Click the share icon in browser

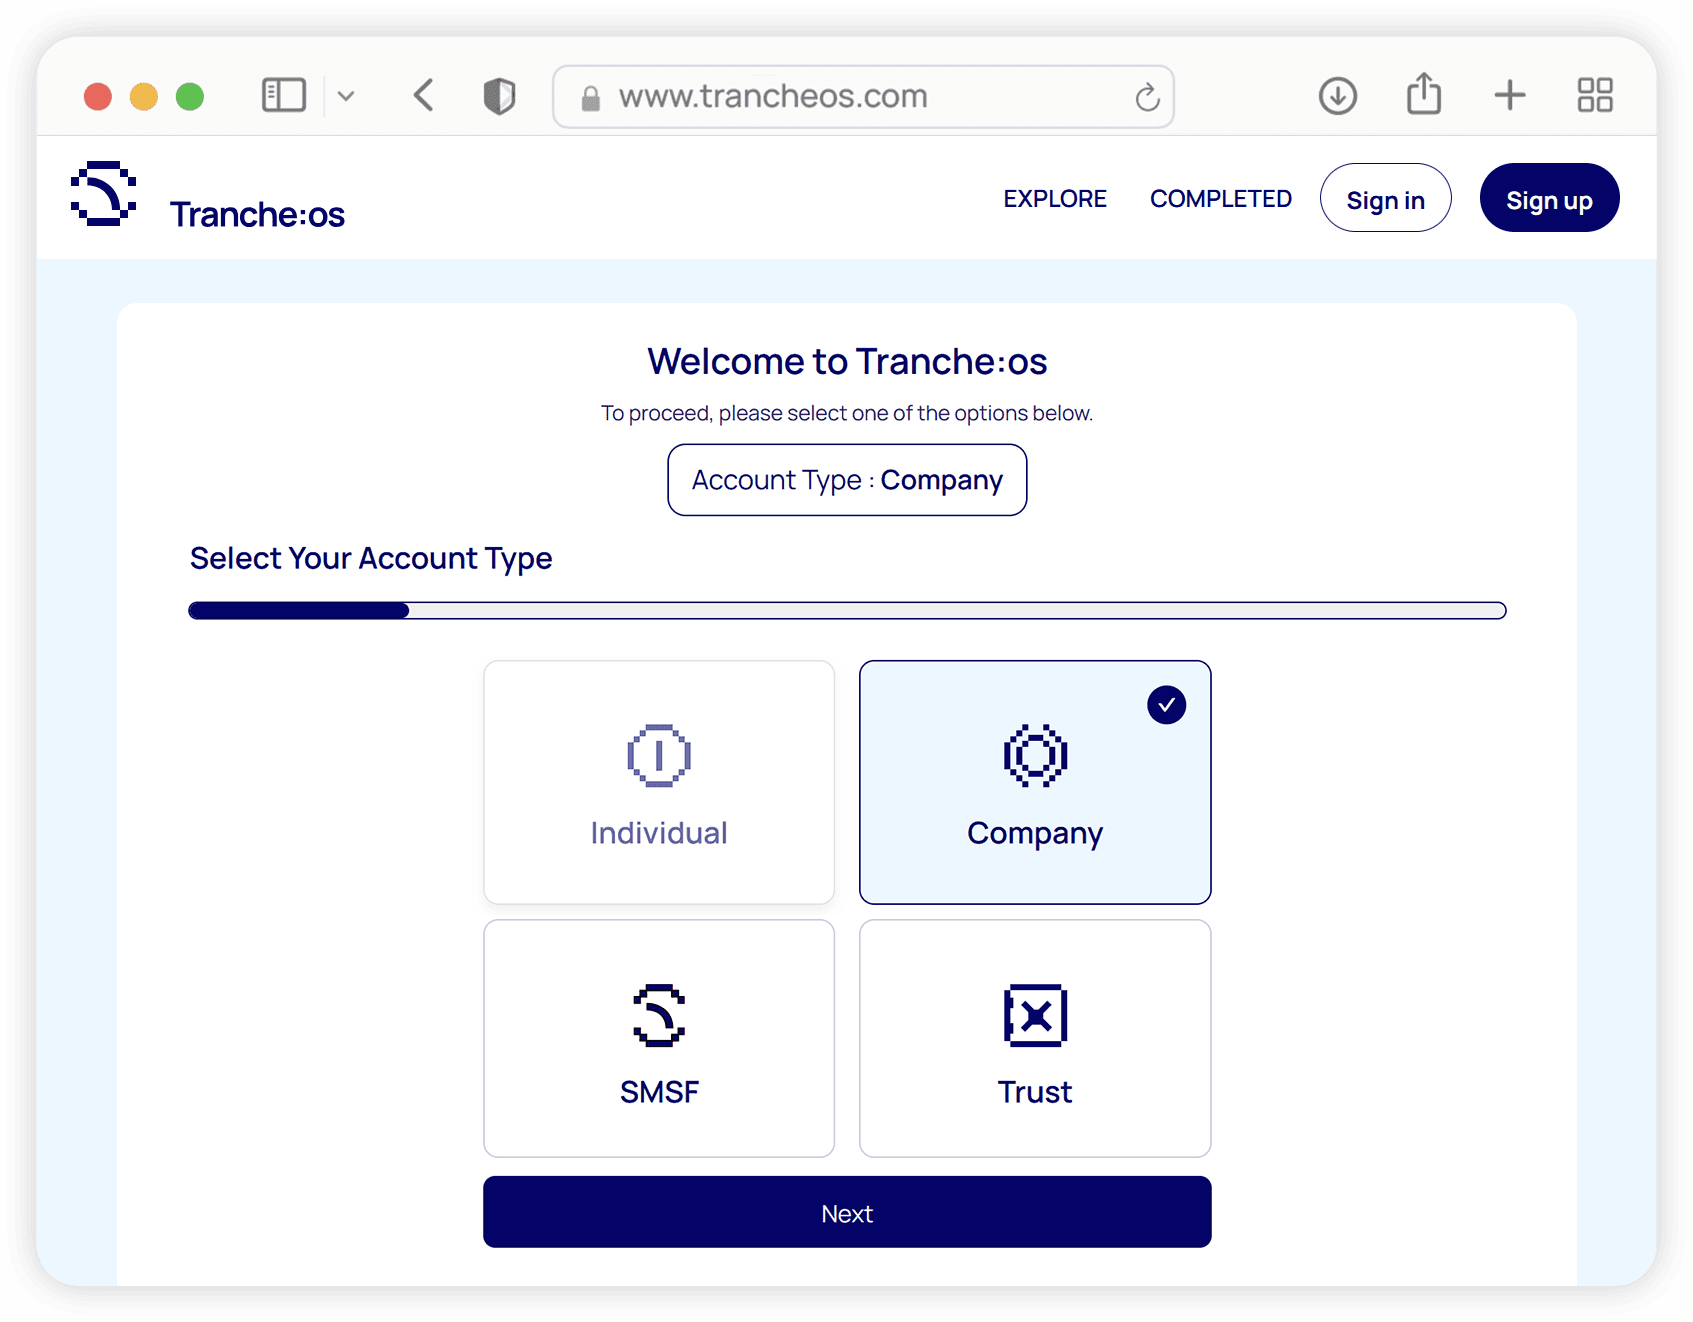tap(1423, 95)
